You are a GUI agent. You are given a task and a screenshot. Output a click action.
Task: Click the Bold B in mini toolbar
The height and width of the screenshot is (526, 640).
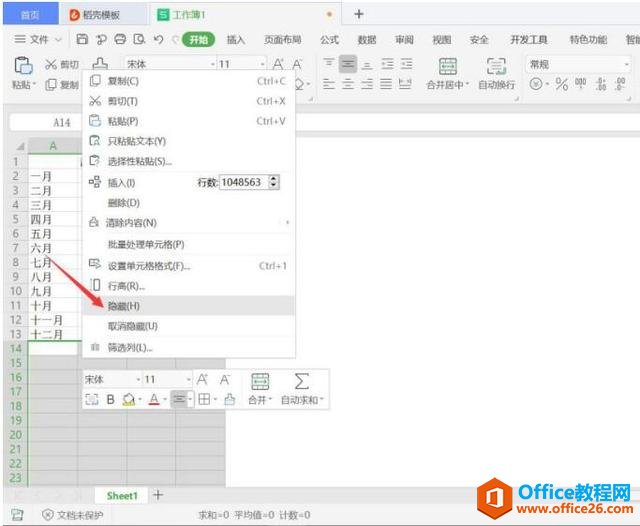pyautogui.click(x=110, y=399)
